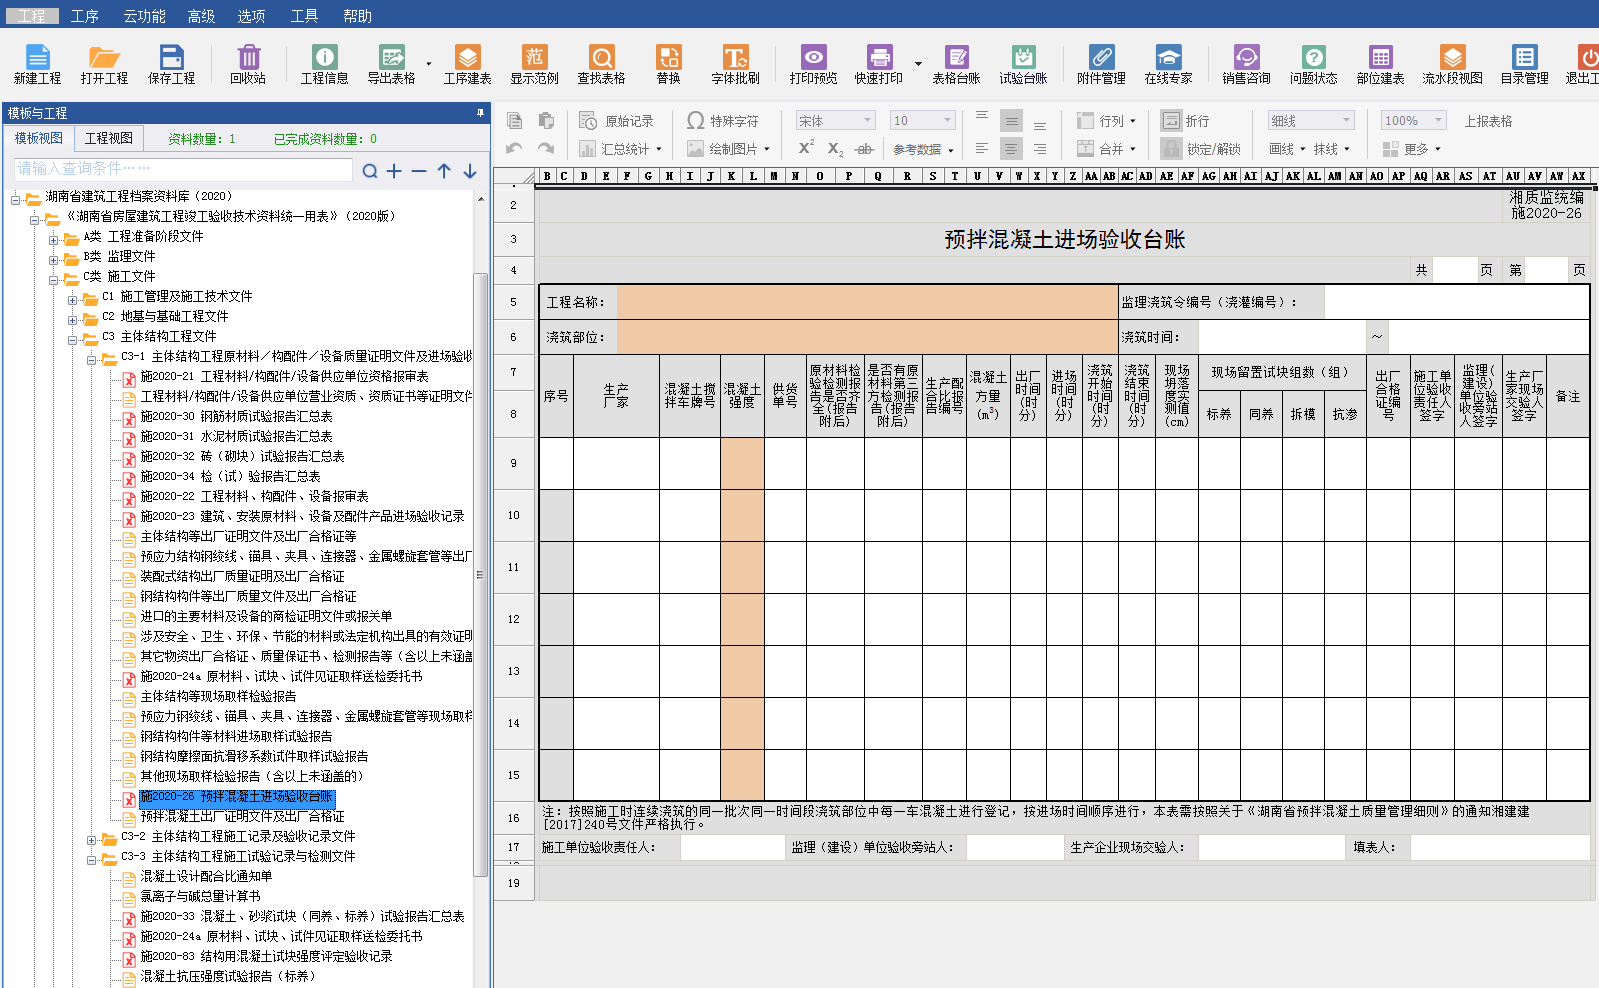Viewport: 1599px width, 988px height.
Task: Toggle strikethrough ab formatting
Action: click(865, 149)
